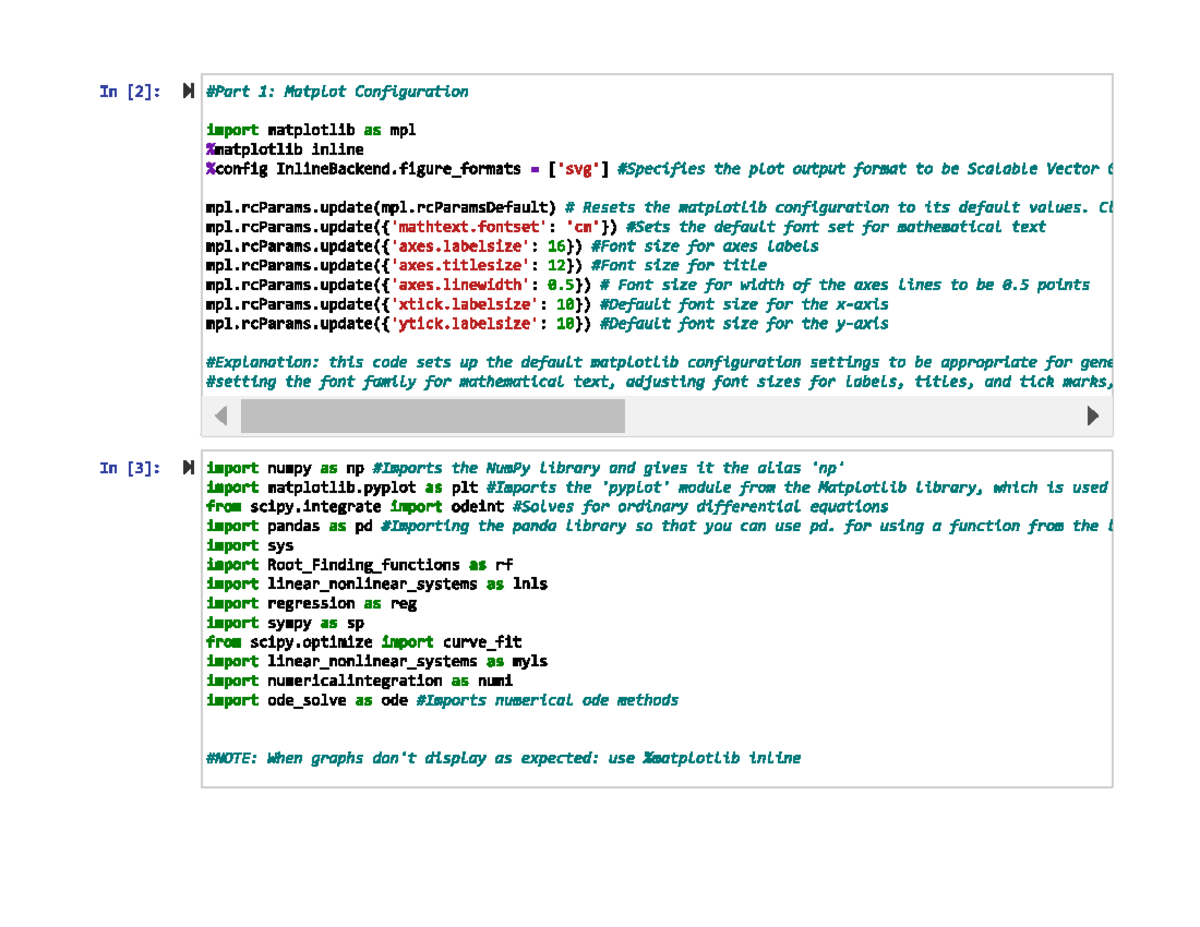Click the empty scrollbar track right of the thumb
The width and height of the screenshot is (1200, 927).
tap(850, 415)
